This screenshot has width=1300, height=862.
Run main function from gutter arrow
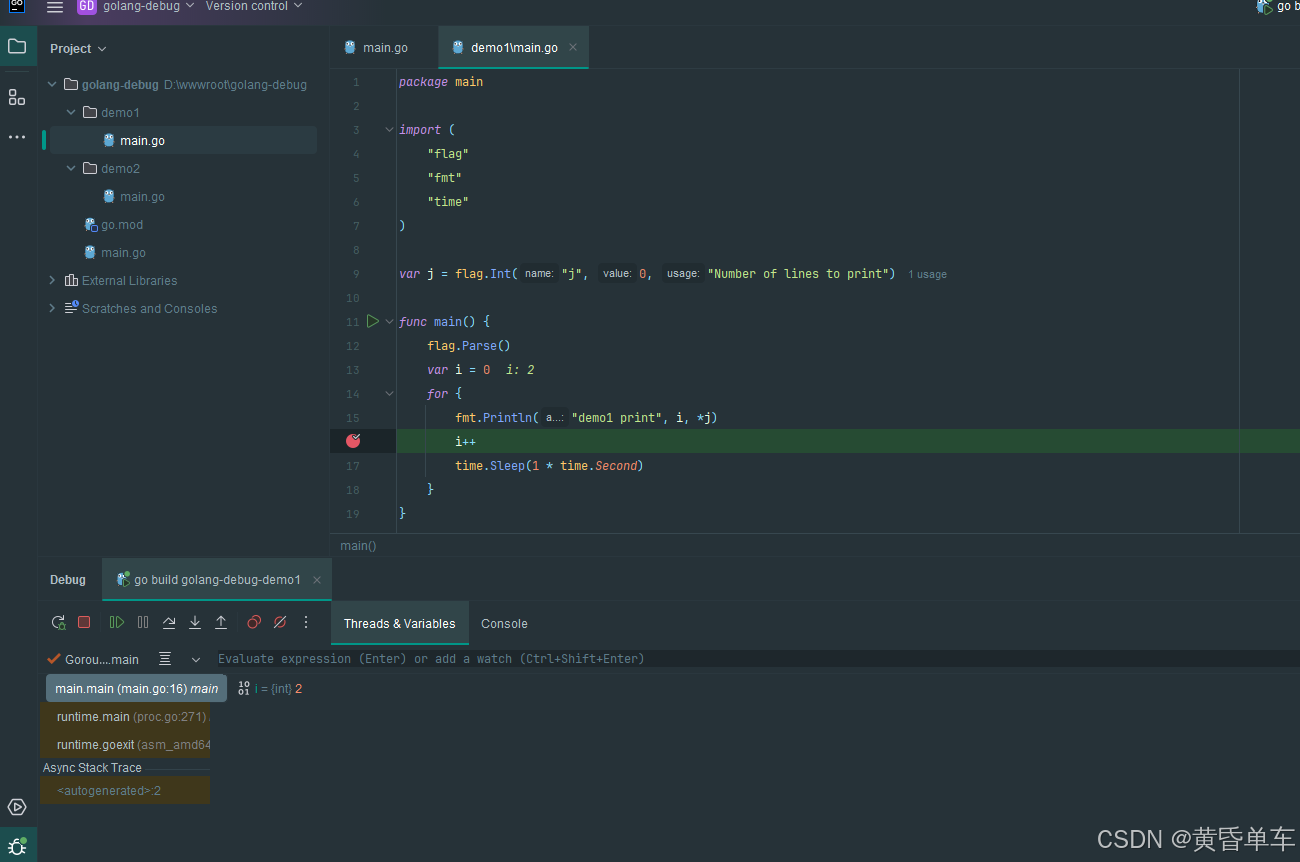[372, 321]
